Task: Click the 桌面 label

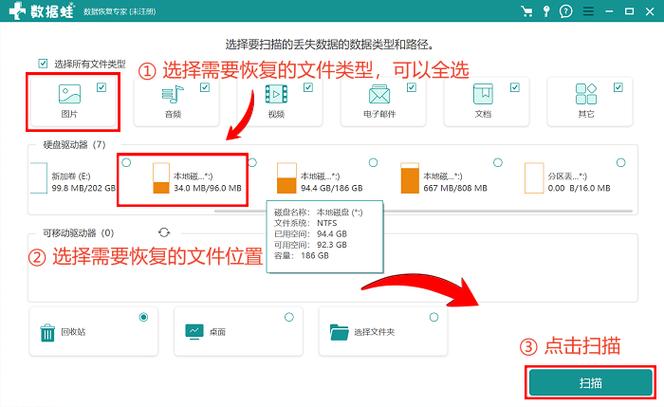Action: 217,332
